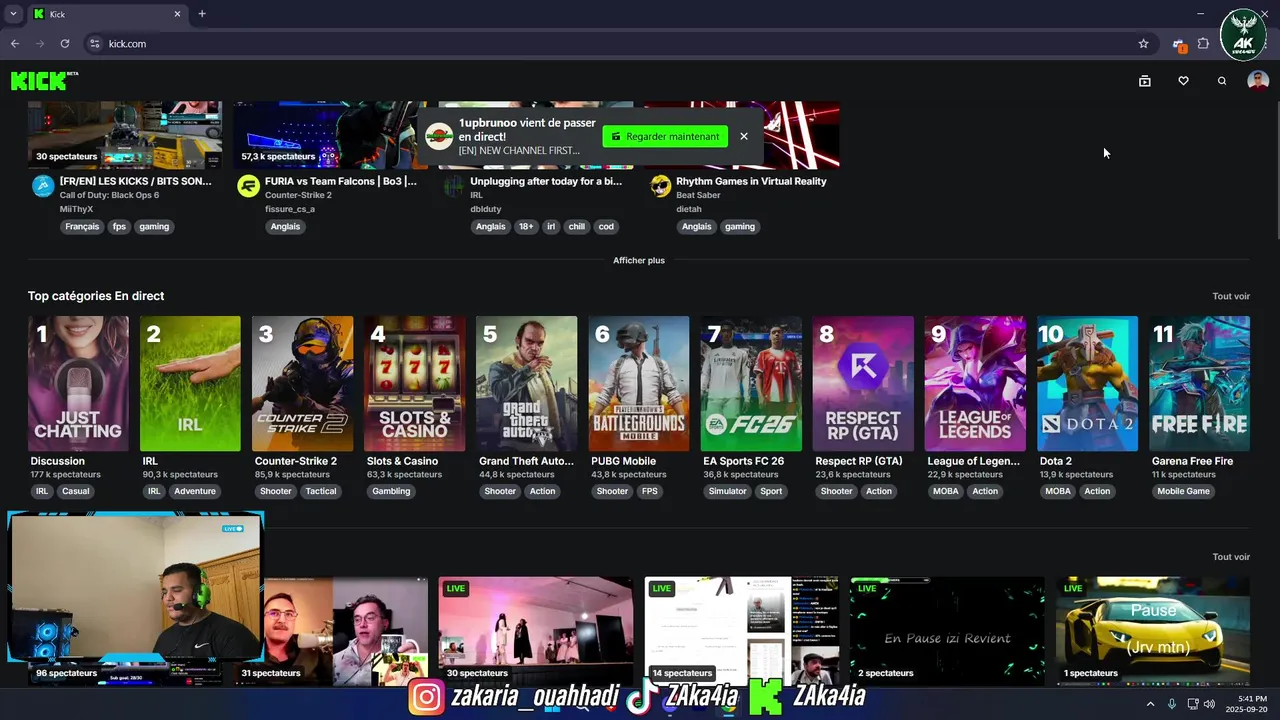This screenshot has height=720, width=1280.
Task: Click the 18+ tag under dblduty stream
Action: pyautogui.click(x=526, y=227)
